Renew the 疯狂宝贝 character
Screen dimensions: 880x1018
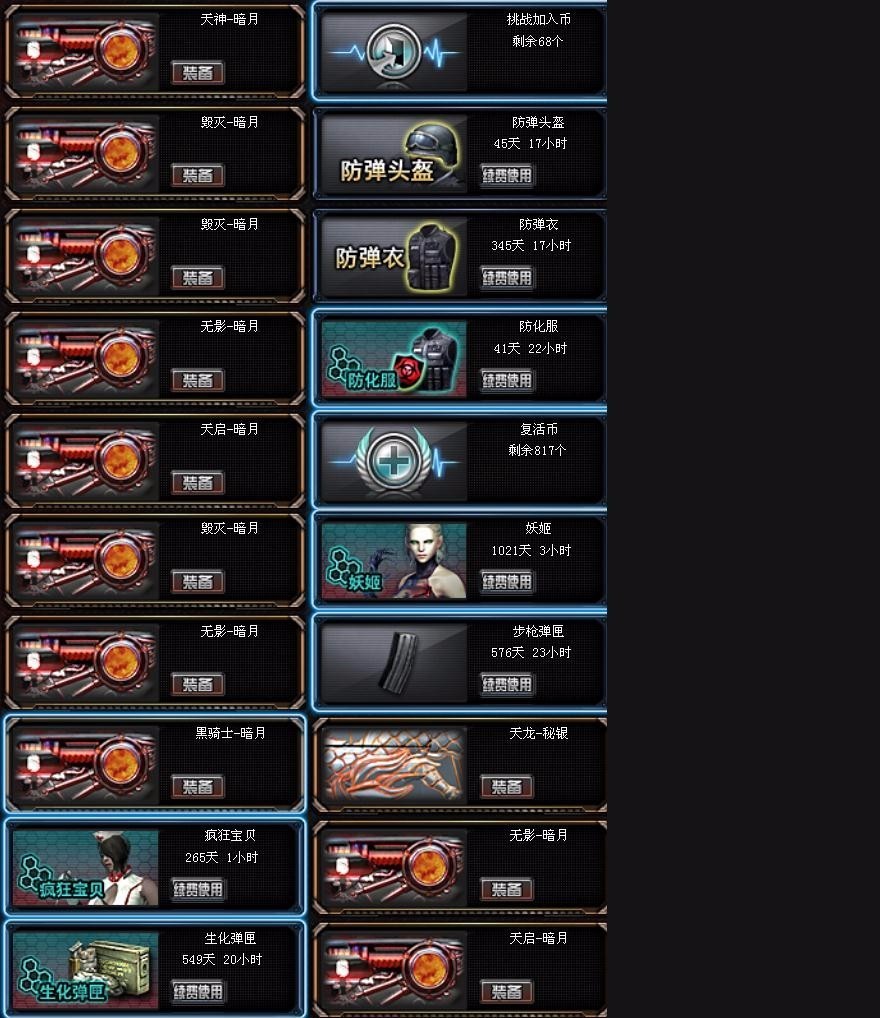[198, 889]
